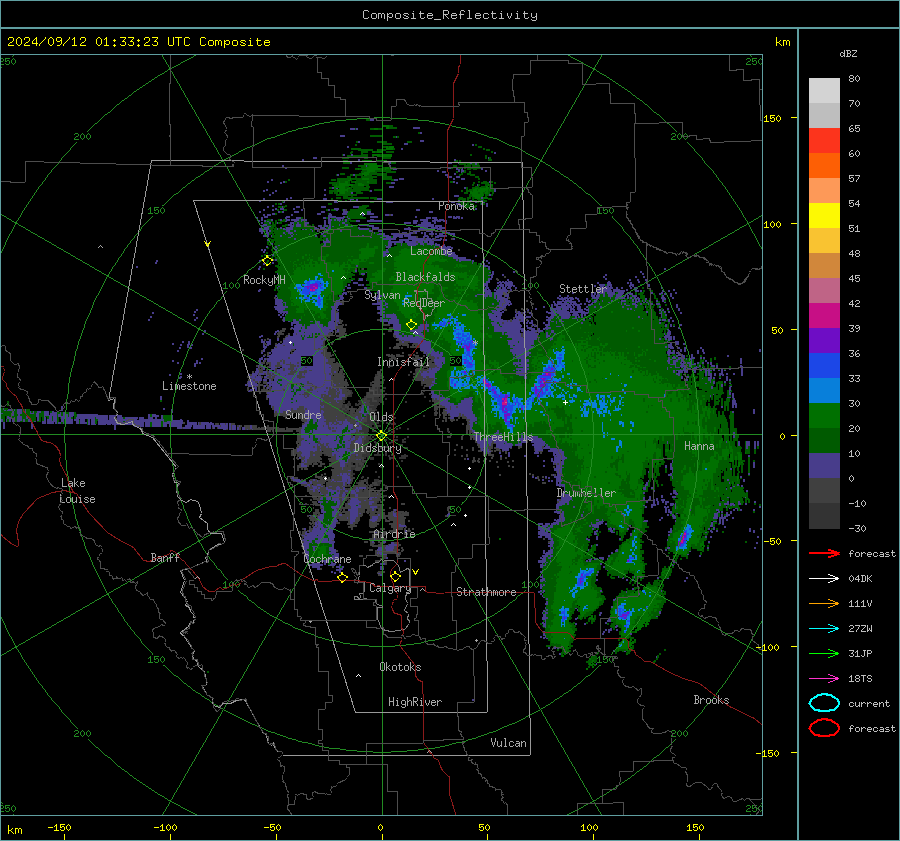Click the Sundre city label
The image size is (900, 841).
[303, 414]
